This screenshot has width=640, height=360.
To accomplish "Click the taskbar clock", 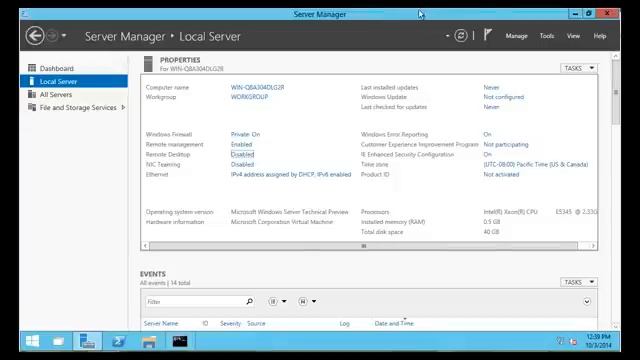I will pyautogui.click(x=598, y=341).
